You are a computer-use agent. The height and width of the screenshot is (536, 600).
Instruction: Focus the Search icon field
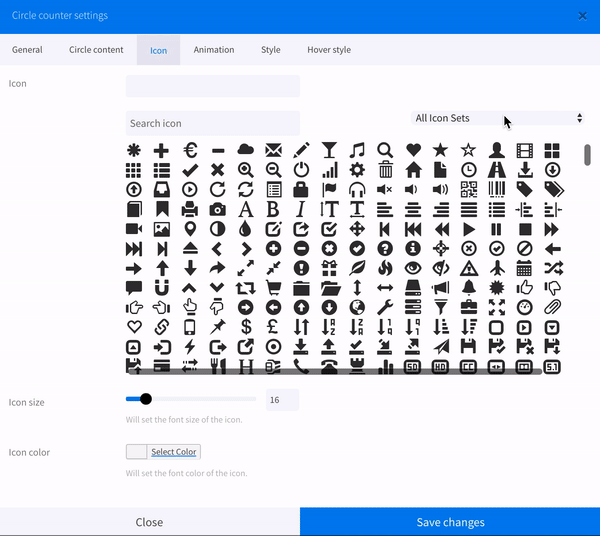pyautogui.click(x=213, y=123)
